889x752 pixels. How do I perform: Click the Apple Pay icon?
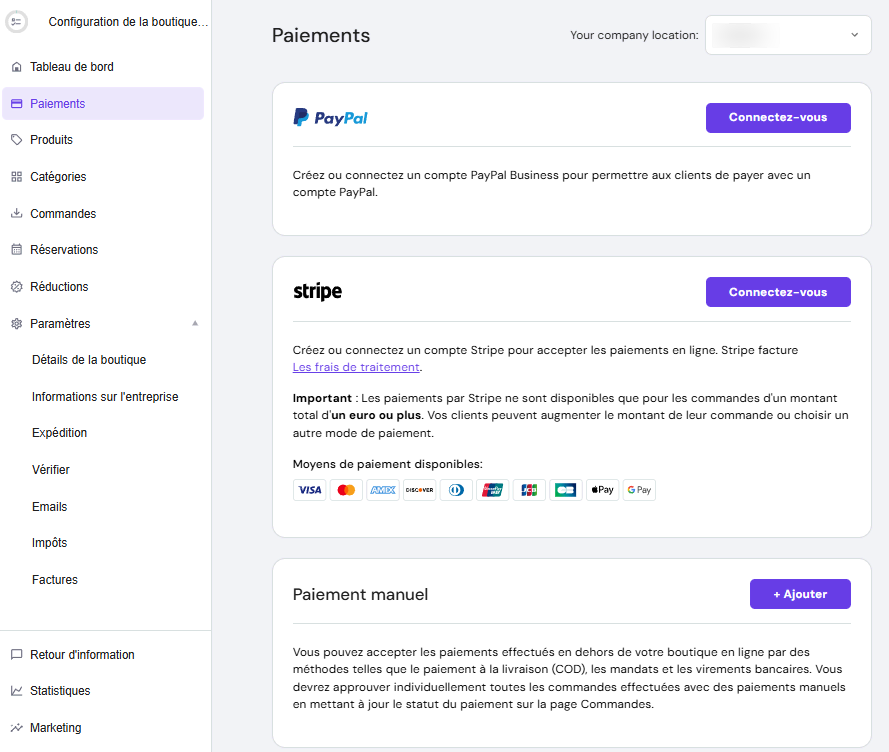602,490
